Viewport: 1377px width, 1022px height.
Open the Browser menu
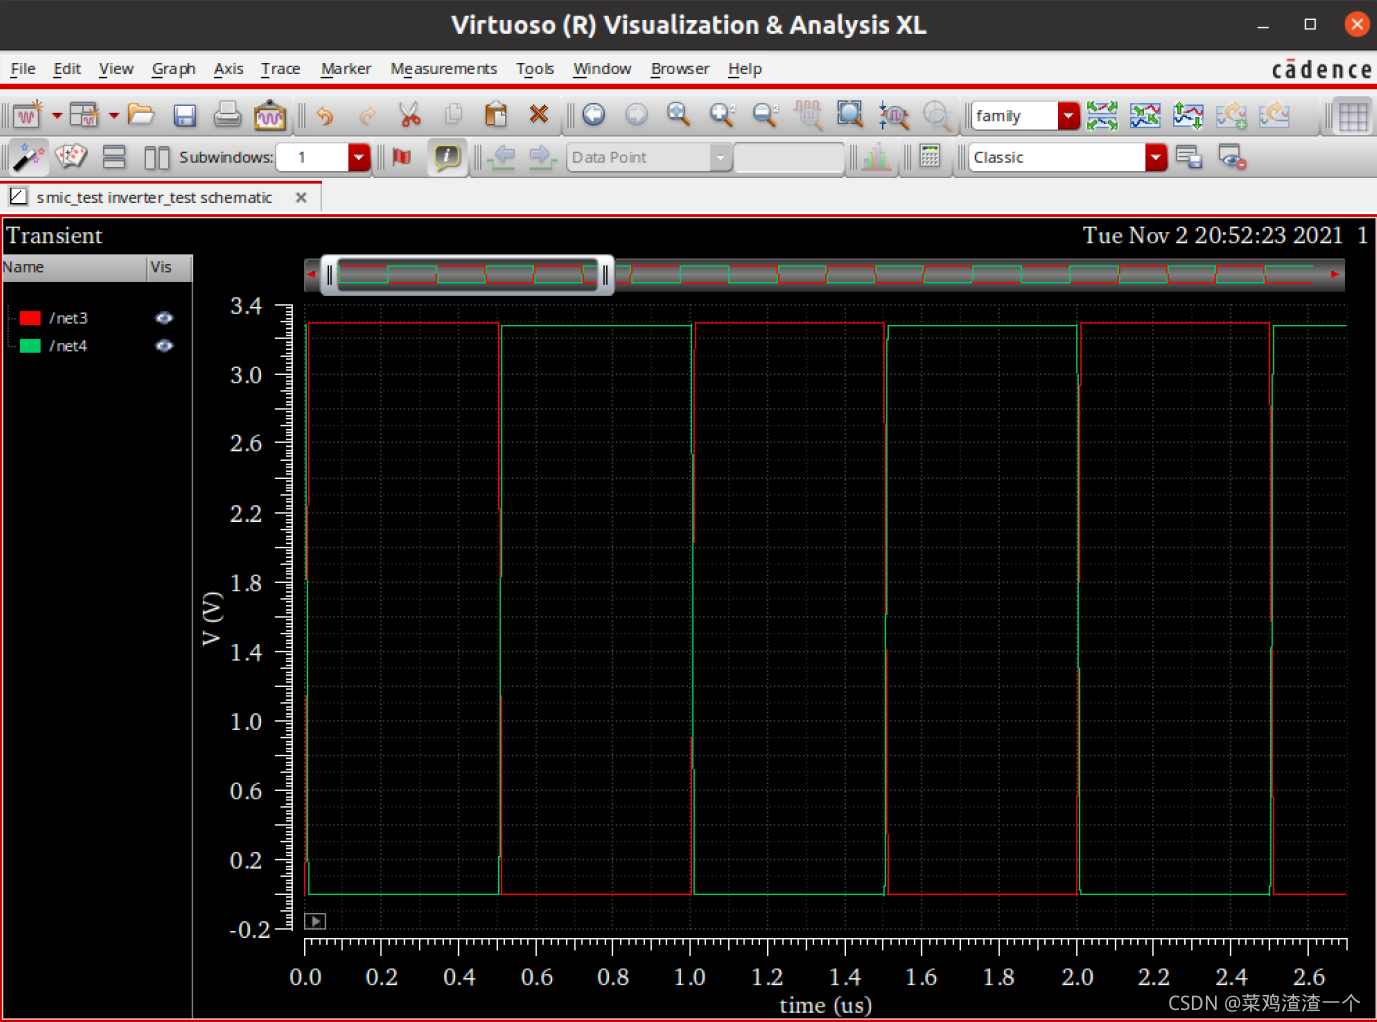[679, 68]
